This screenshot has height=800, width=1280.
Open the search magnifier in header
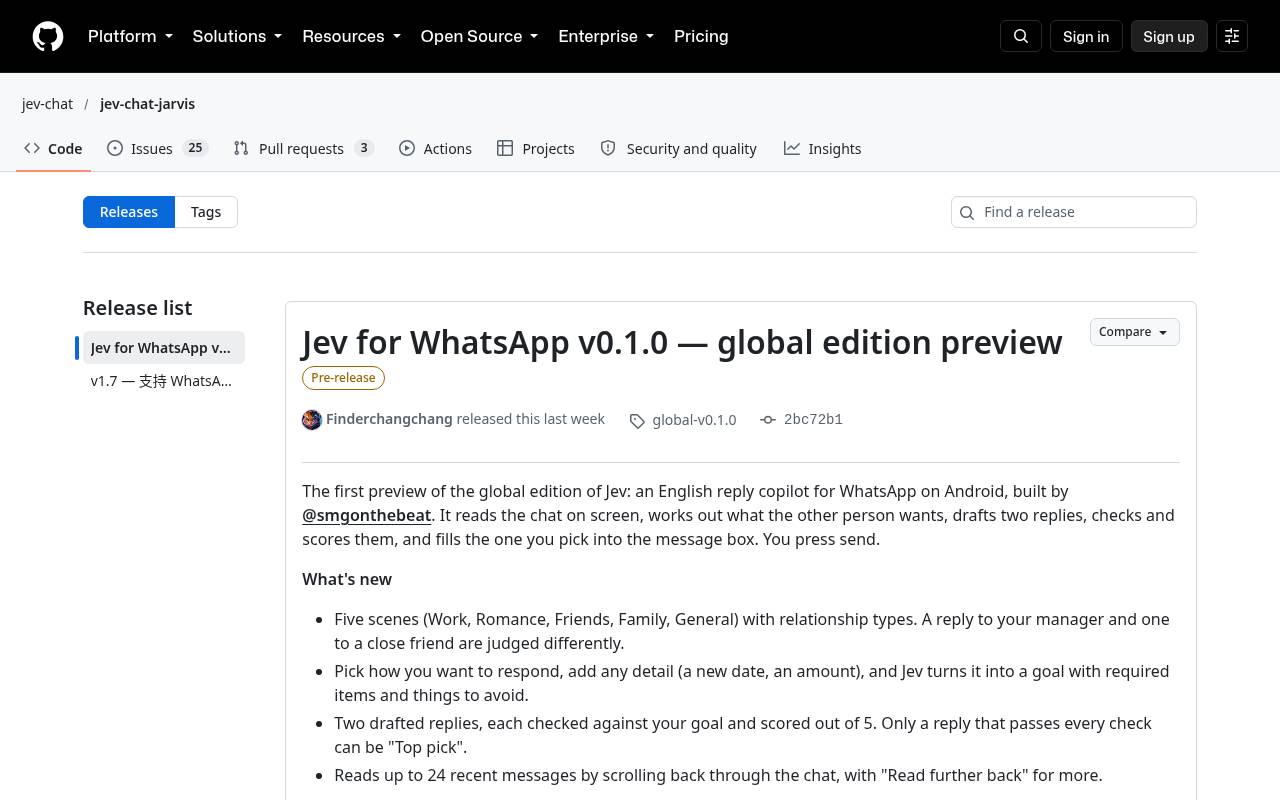[1021, 36]
